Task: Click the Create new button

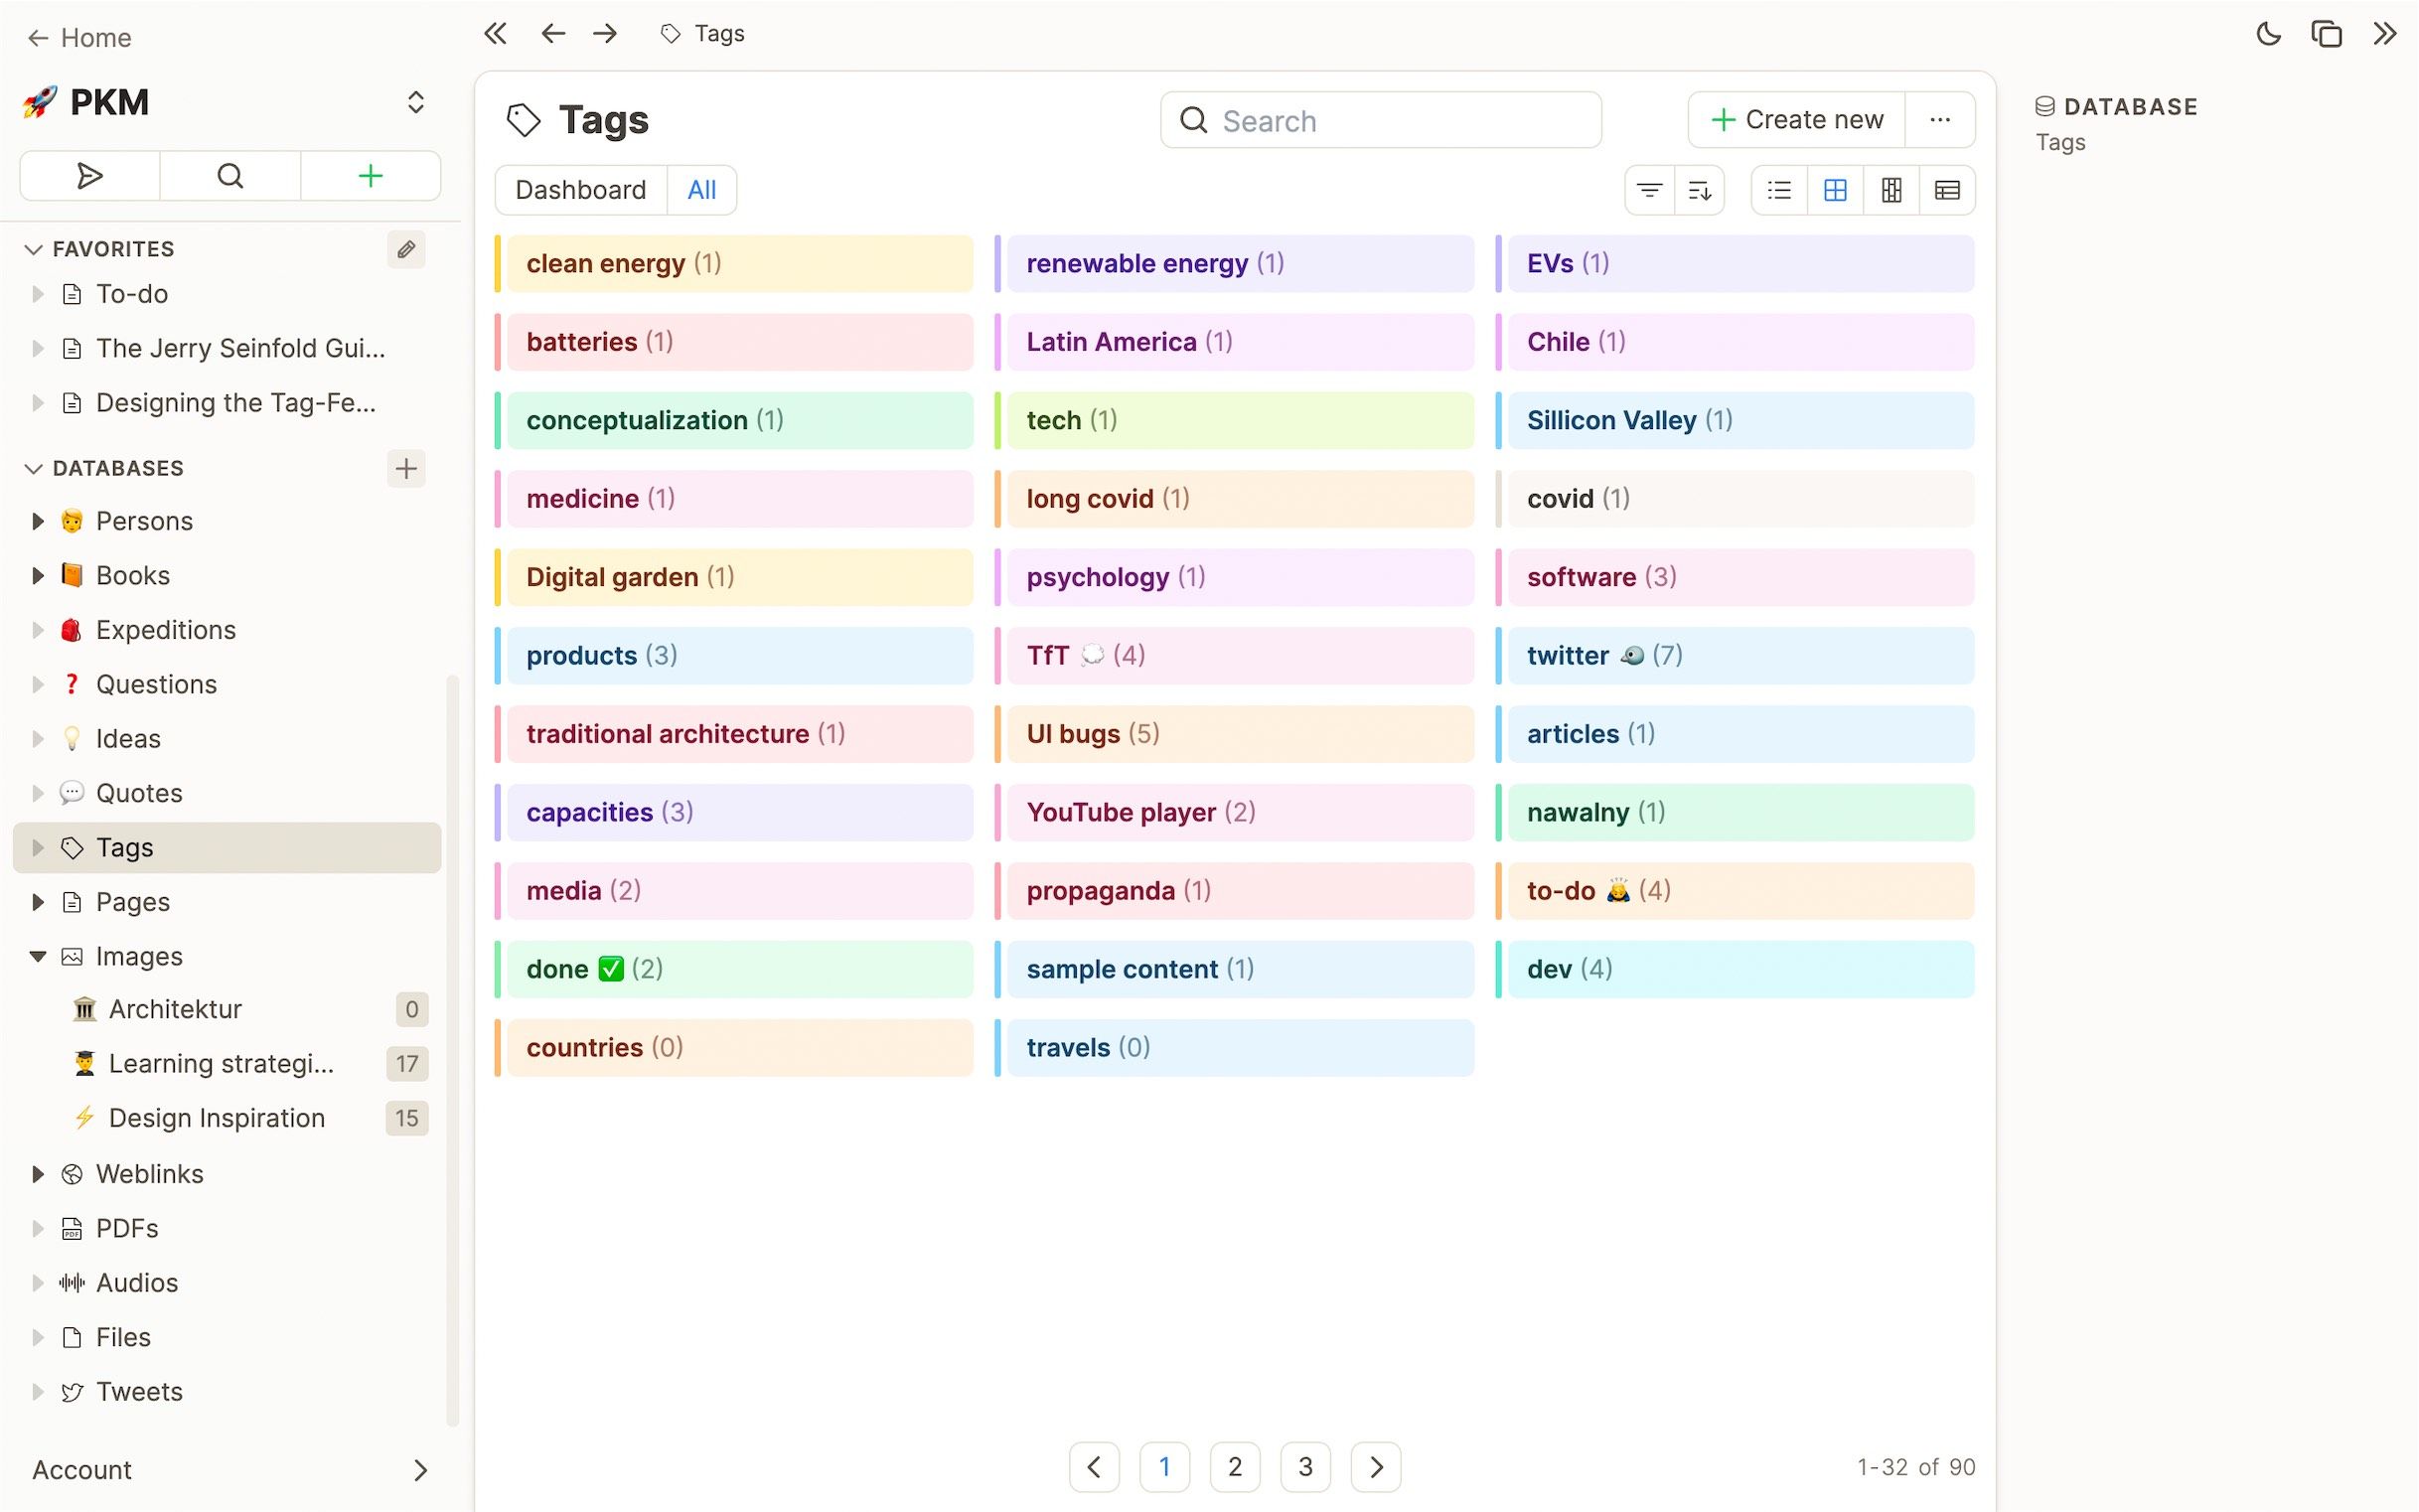Action: 1796,120
